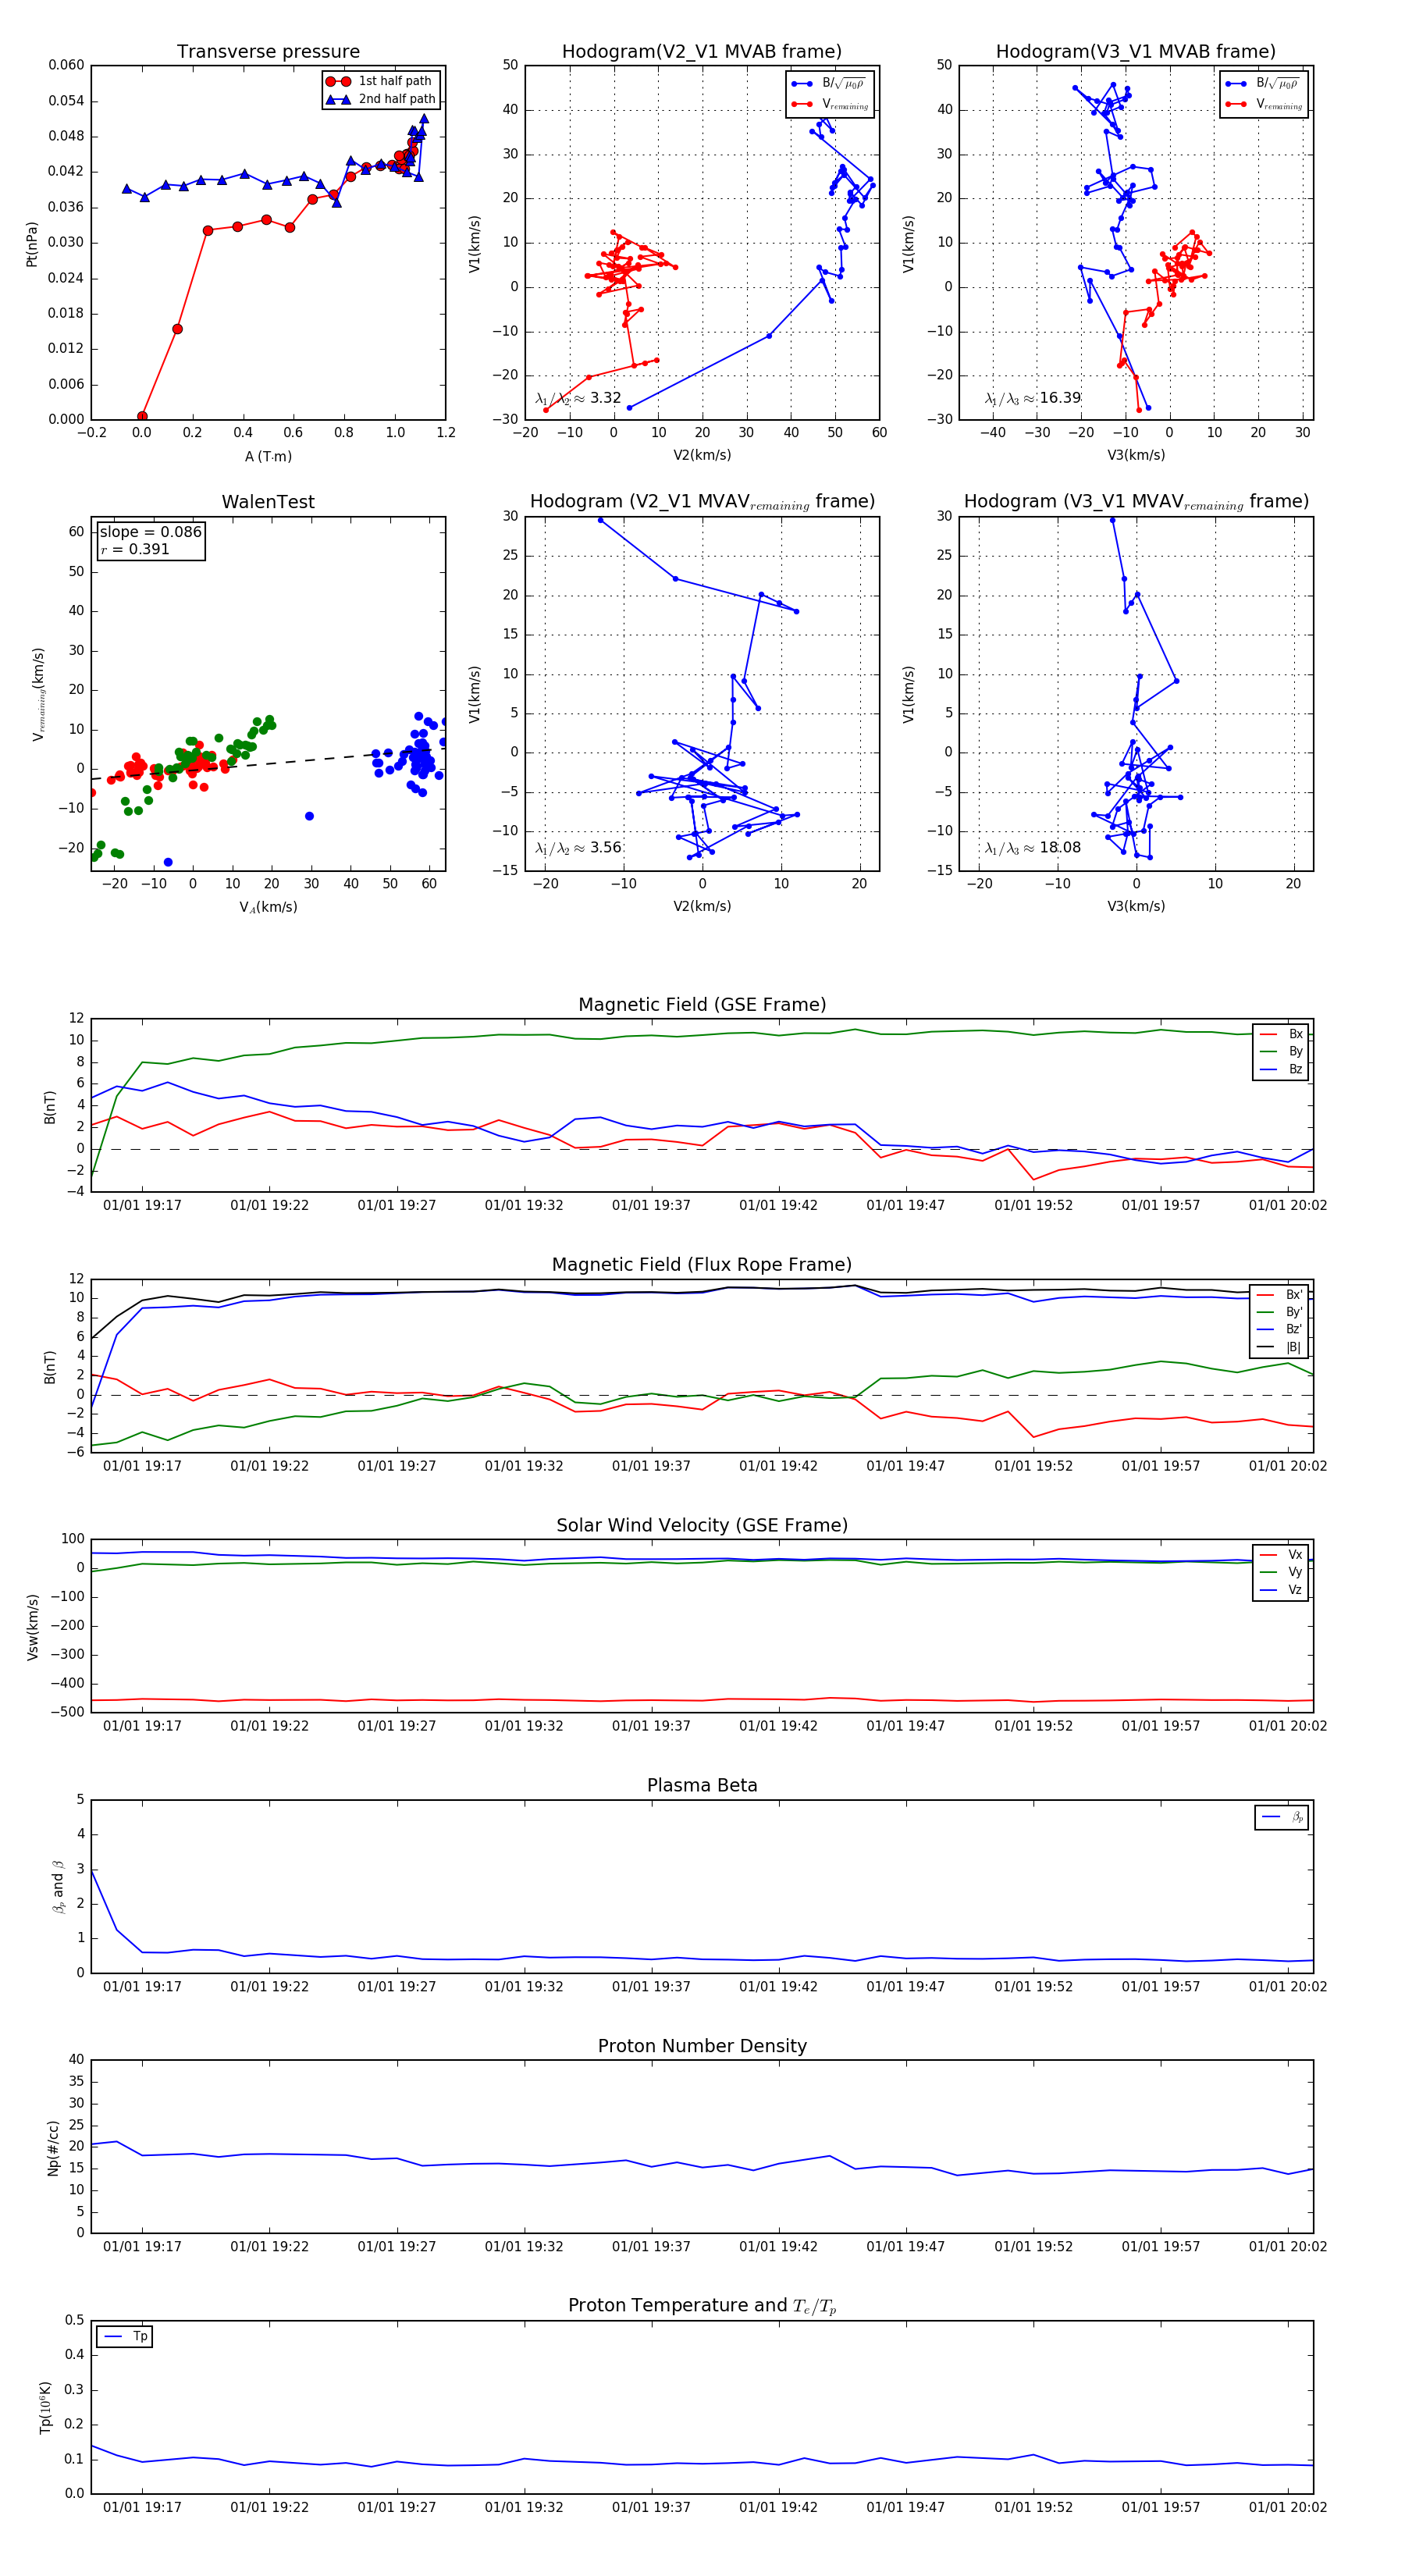Select the '1st half path' legend entry
The width and height of the screenshot is (1405, 2576).
[x=381, y=81]
